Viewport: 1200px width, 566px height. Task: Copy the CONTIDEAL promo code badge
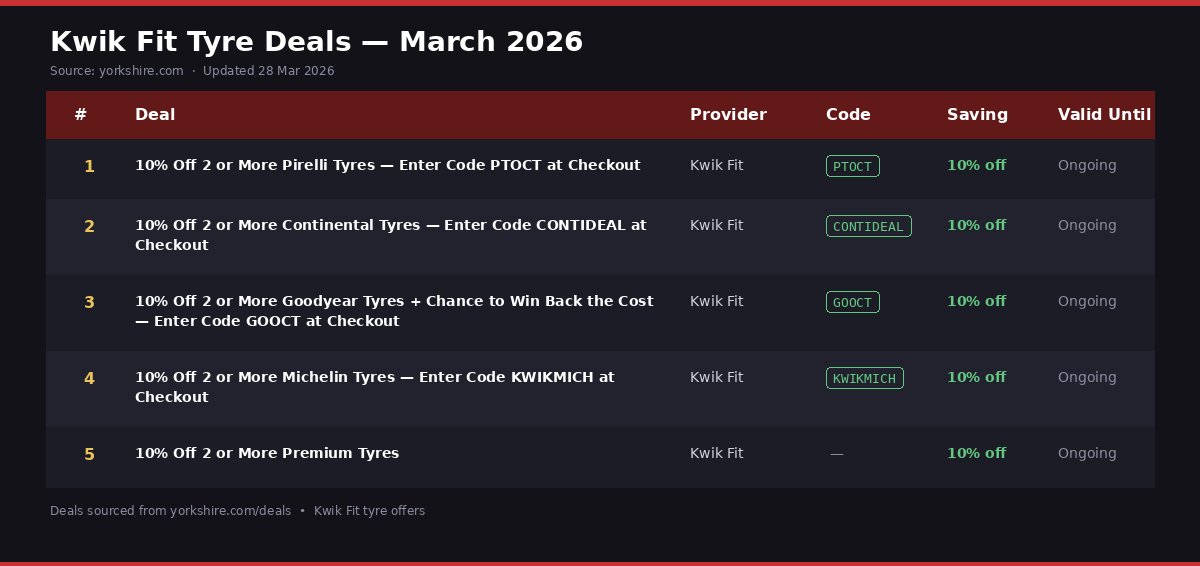pyautogui.click(x=868, y=226)
